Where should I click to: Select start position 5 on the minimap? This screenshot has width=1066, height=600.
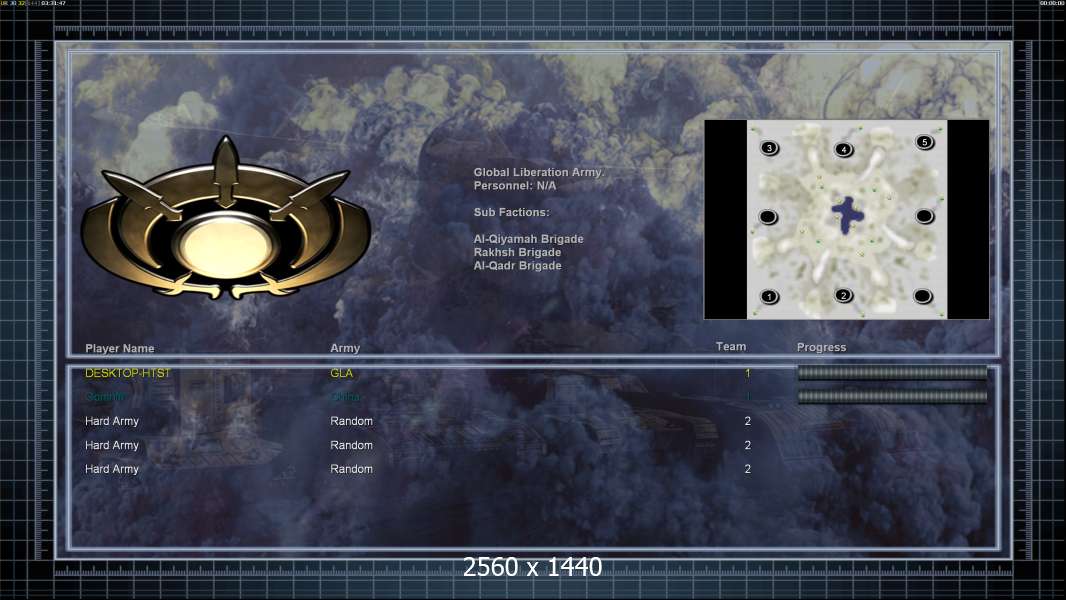924,141
